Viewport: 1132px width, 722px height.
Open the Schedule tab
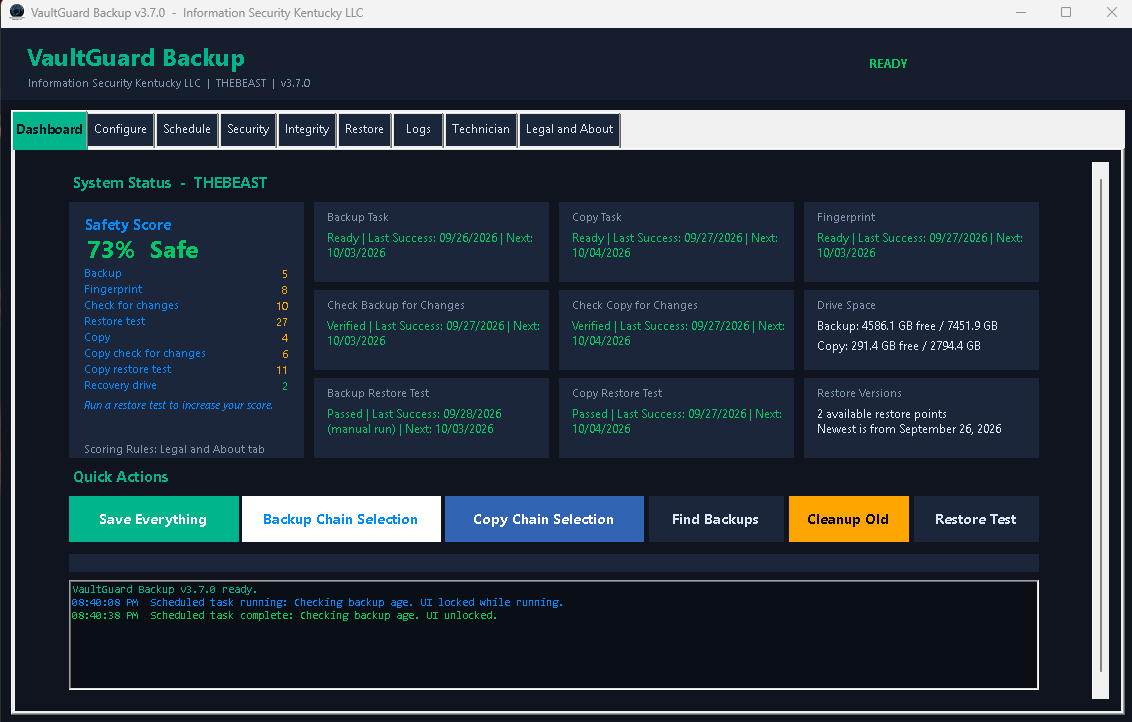(x=187, y=130)
